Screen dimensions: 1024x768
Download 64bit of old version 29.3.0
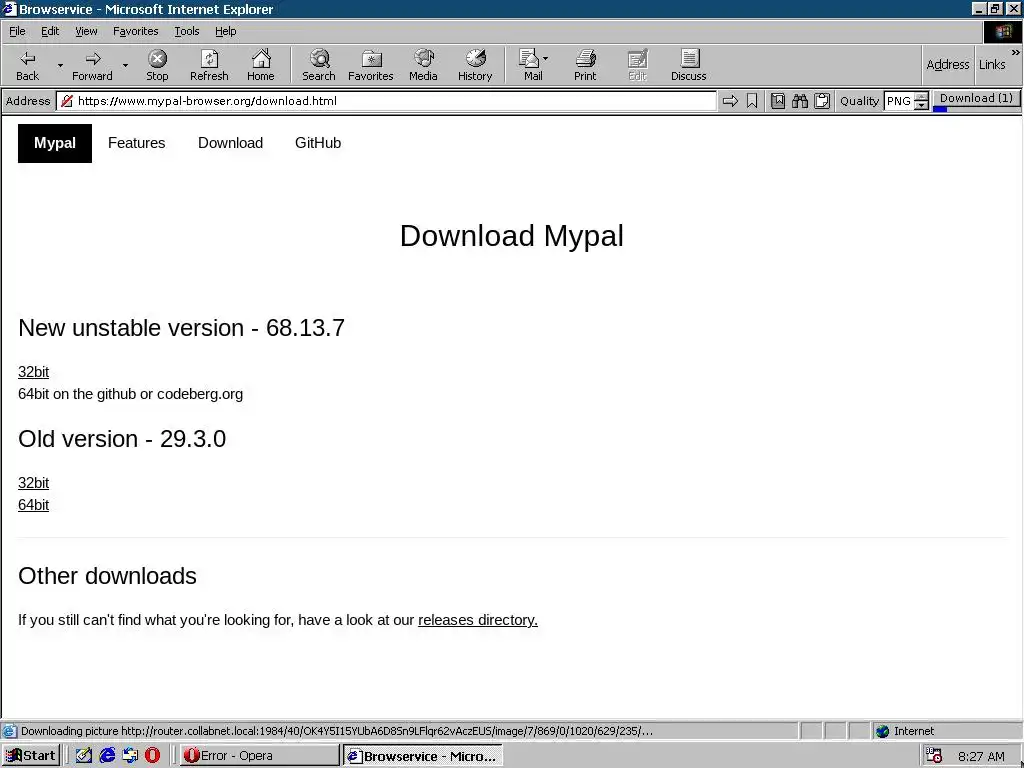coord(33,505)
